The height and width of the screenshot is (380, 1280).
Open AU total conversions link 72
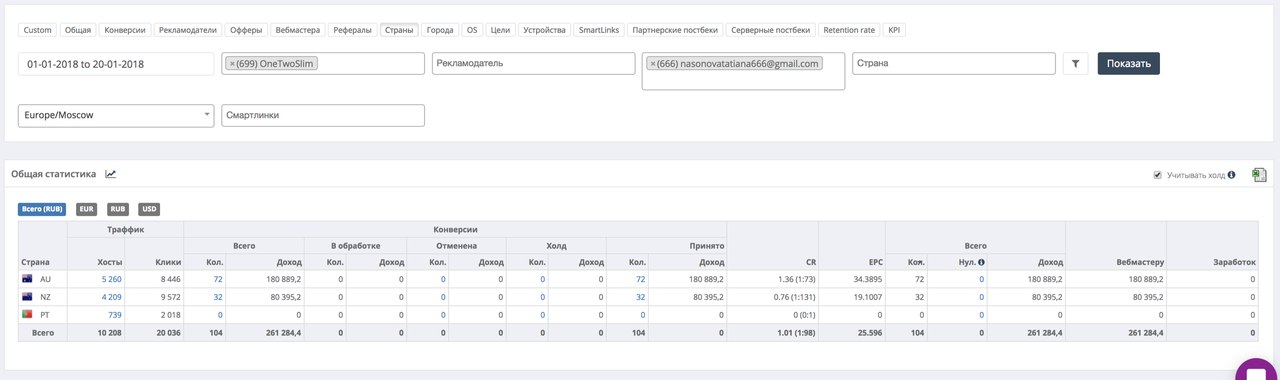click(217, 280)
